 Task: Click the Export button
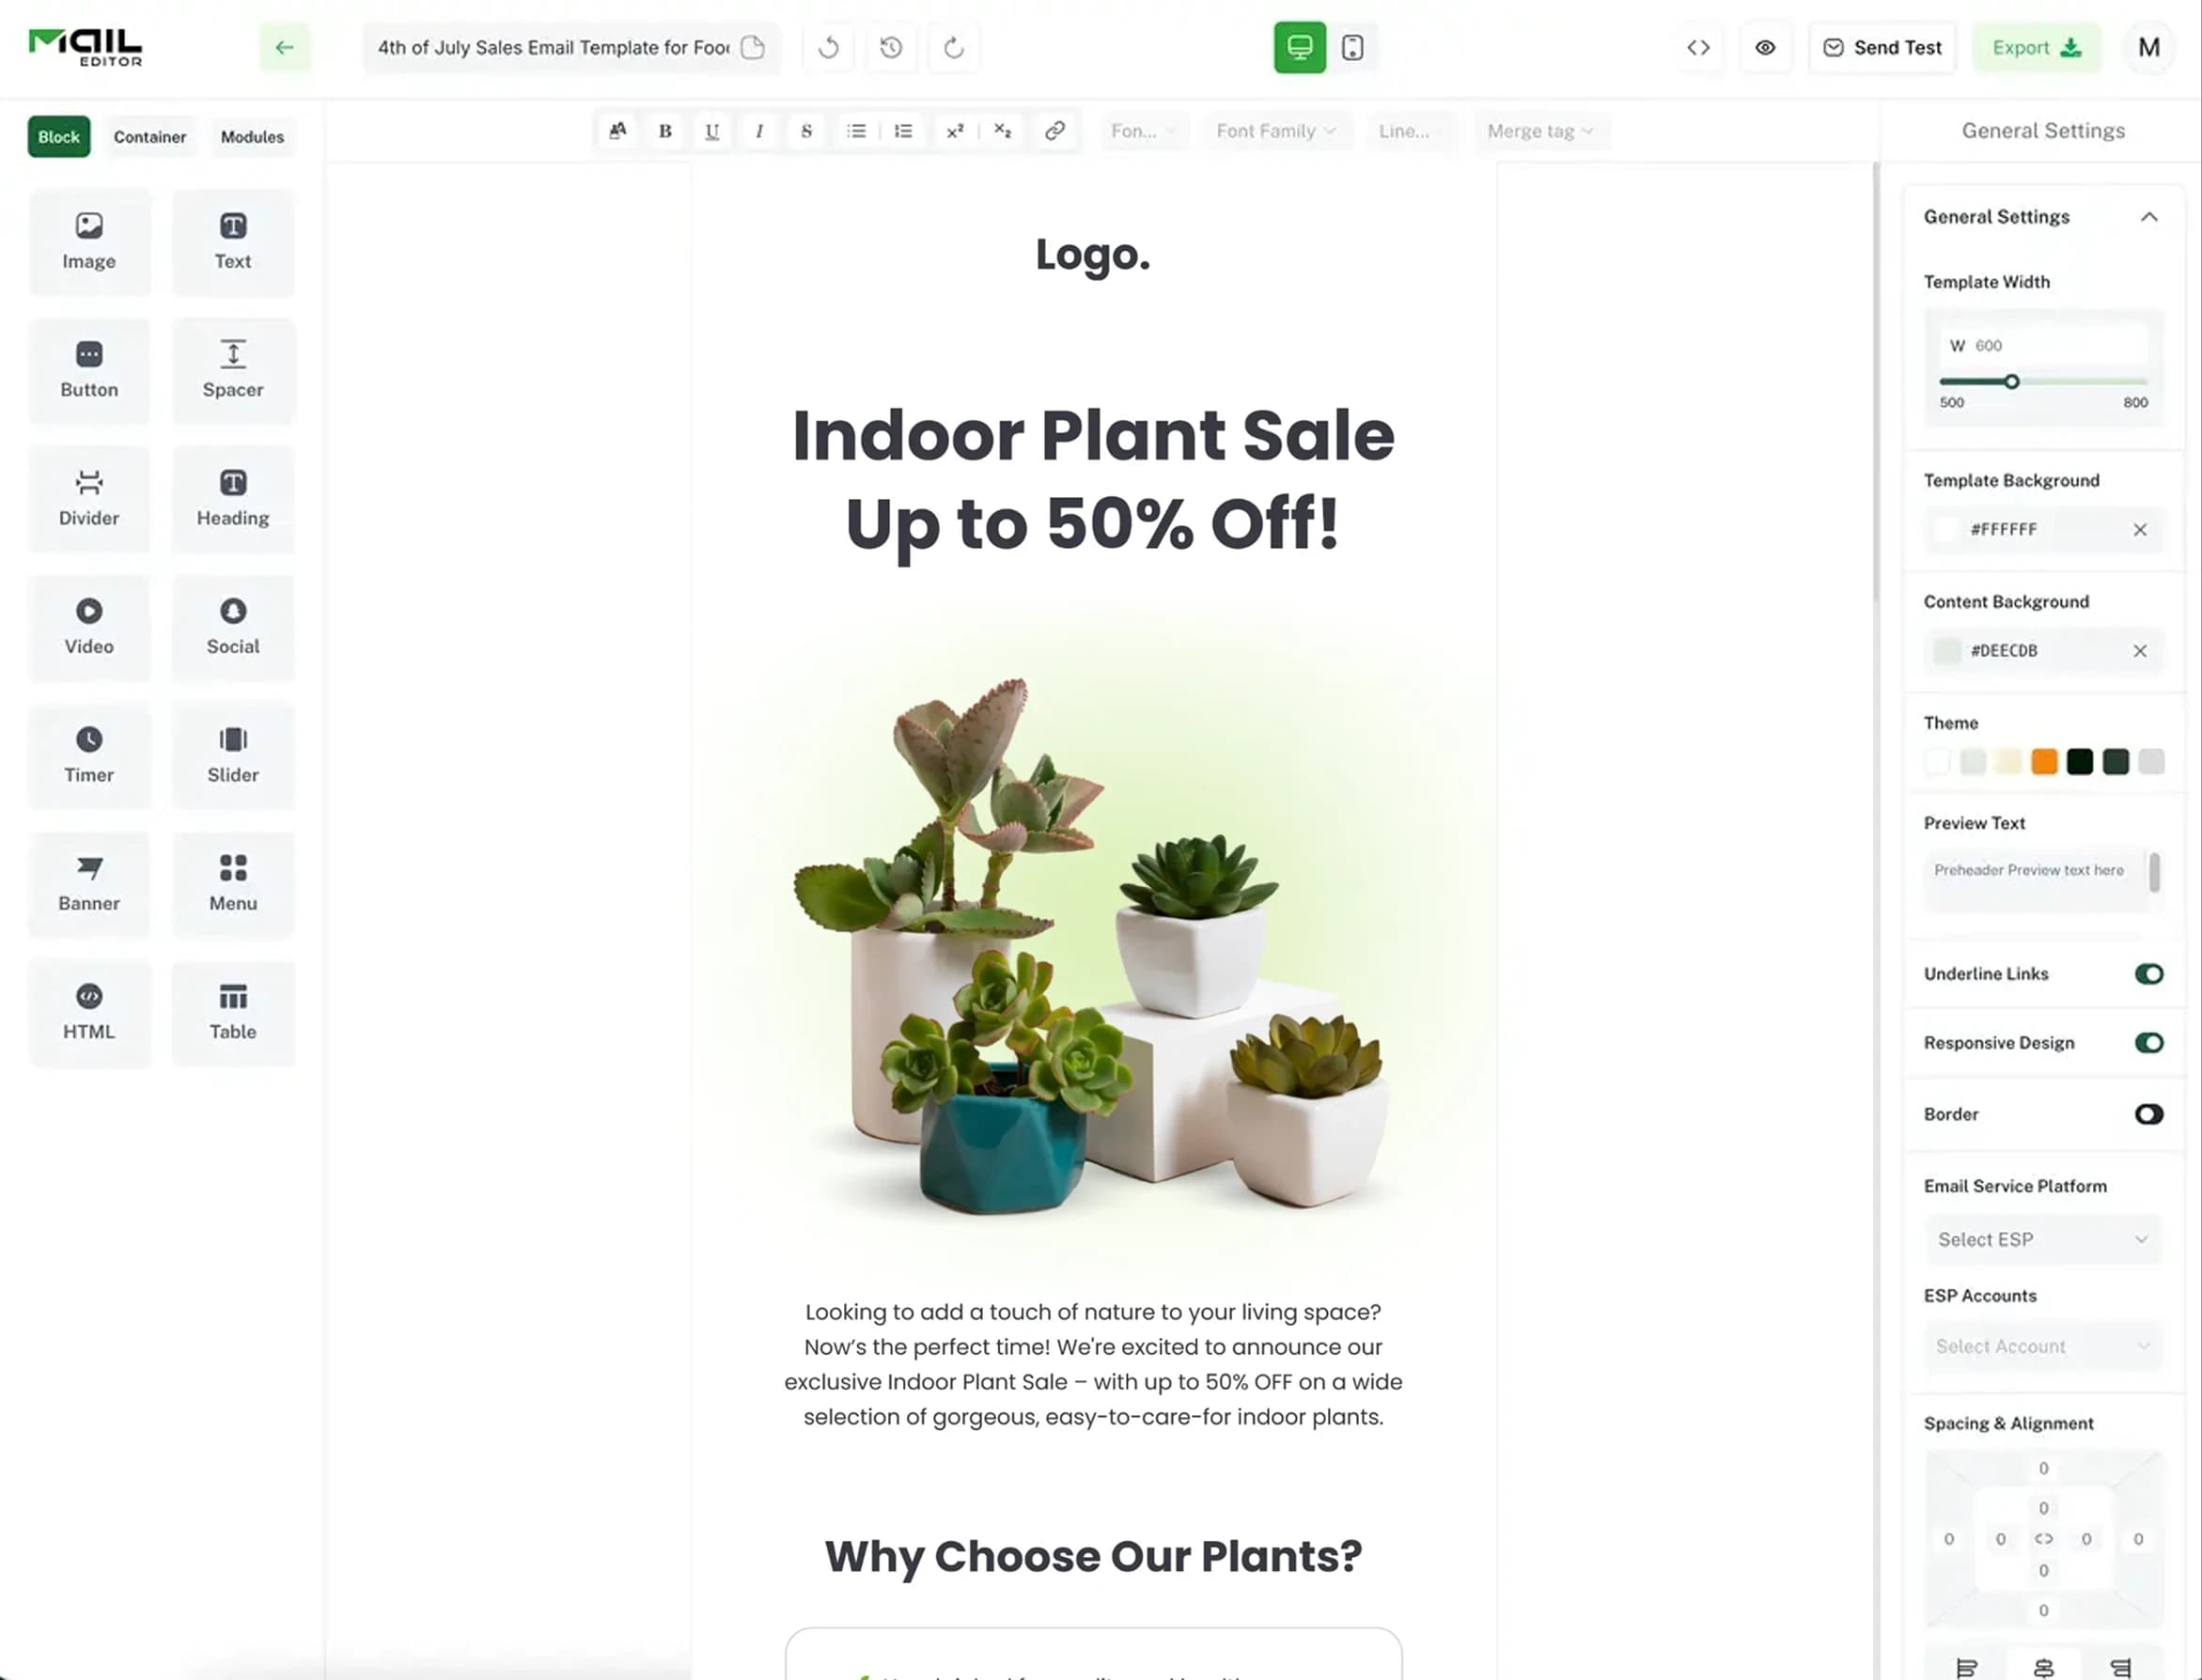click(2036, 47)
